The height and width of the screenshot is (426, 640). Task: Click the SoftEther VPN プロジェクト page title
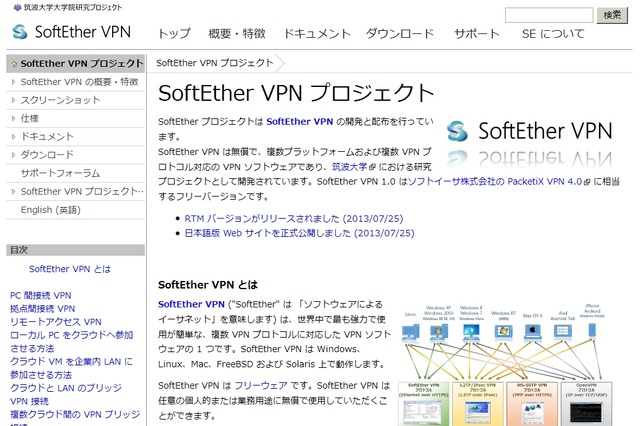(x=296, y=93)
